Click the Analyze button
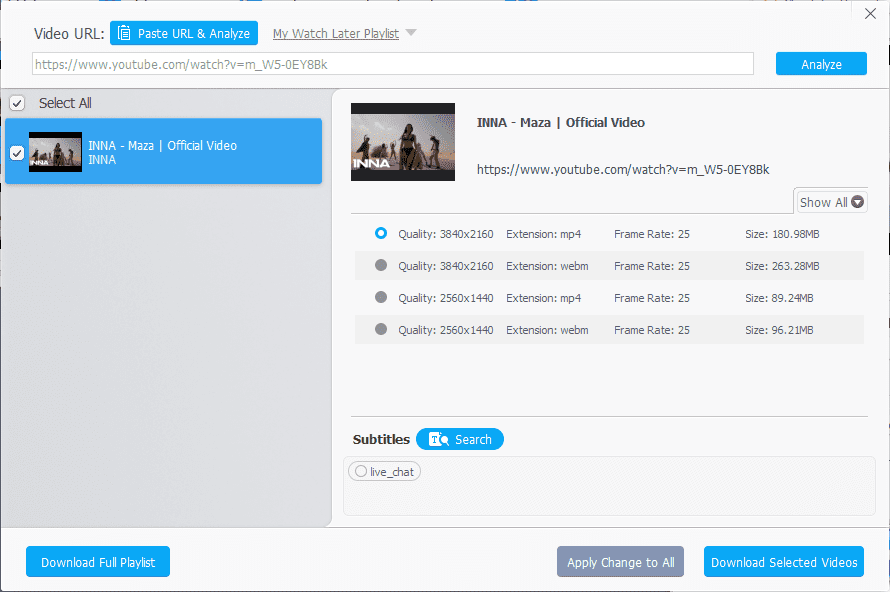The height and width of the screenshot is (592, 890). (x=821, y=64)
